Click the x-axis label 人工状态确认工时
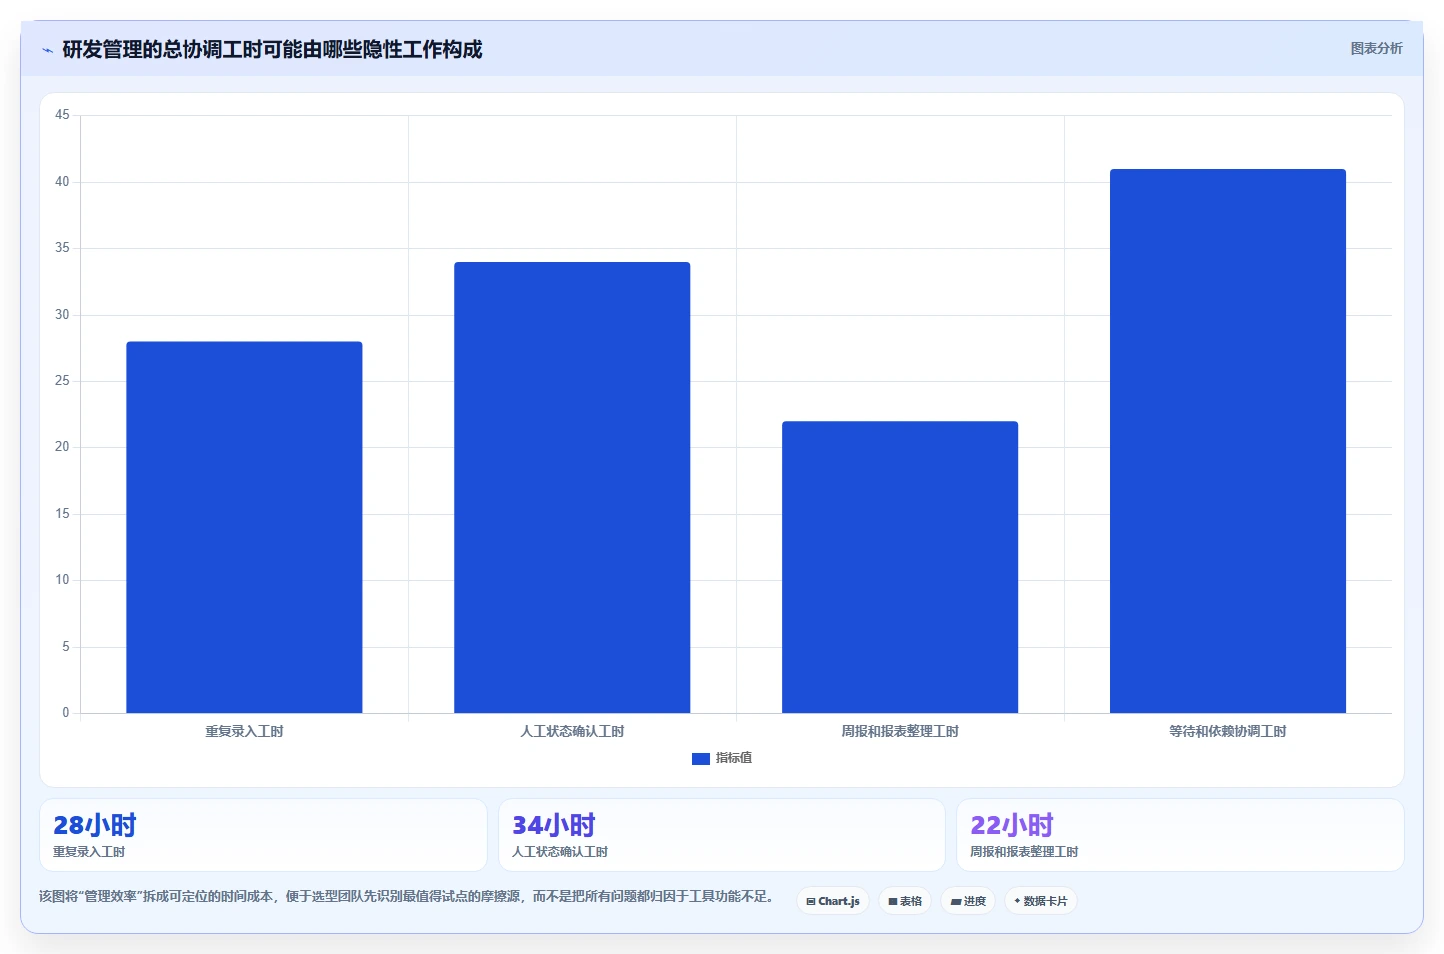 pos(572,731)
